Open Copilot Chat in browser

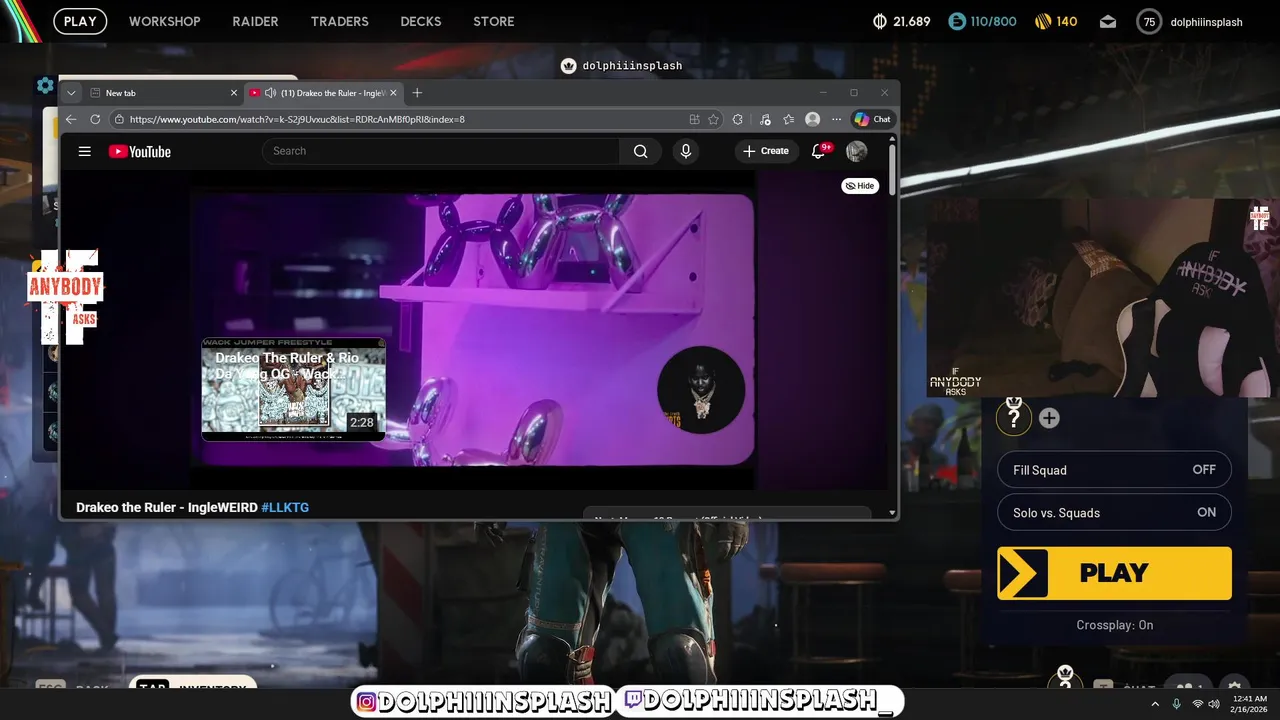click(872, 119)
